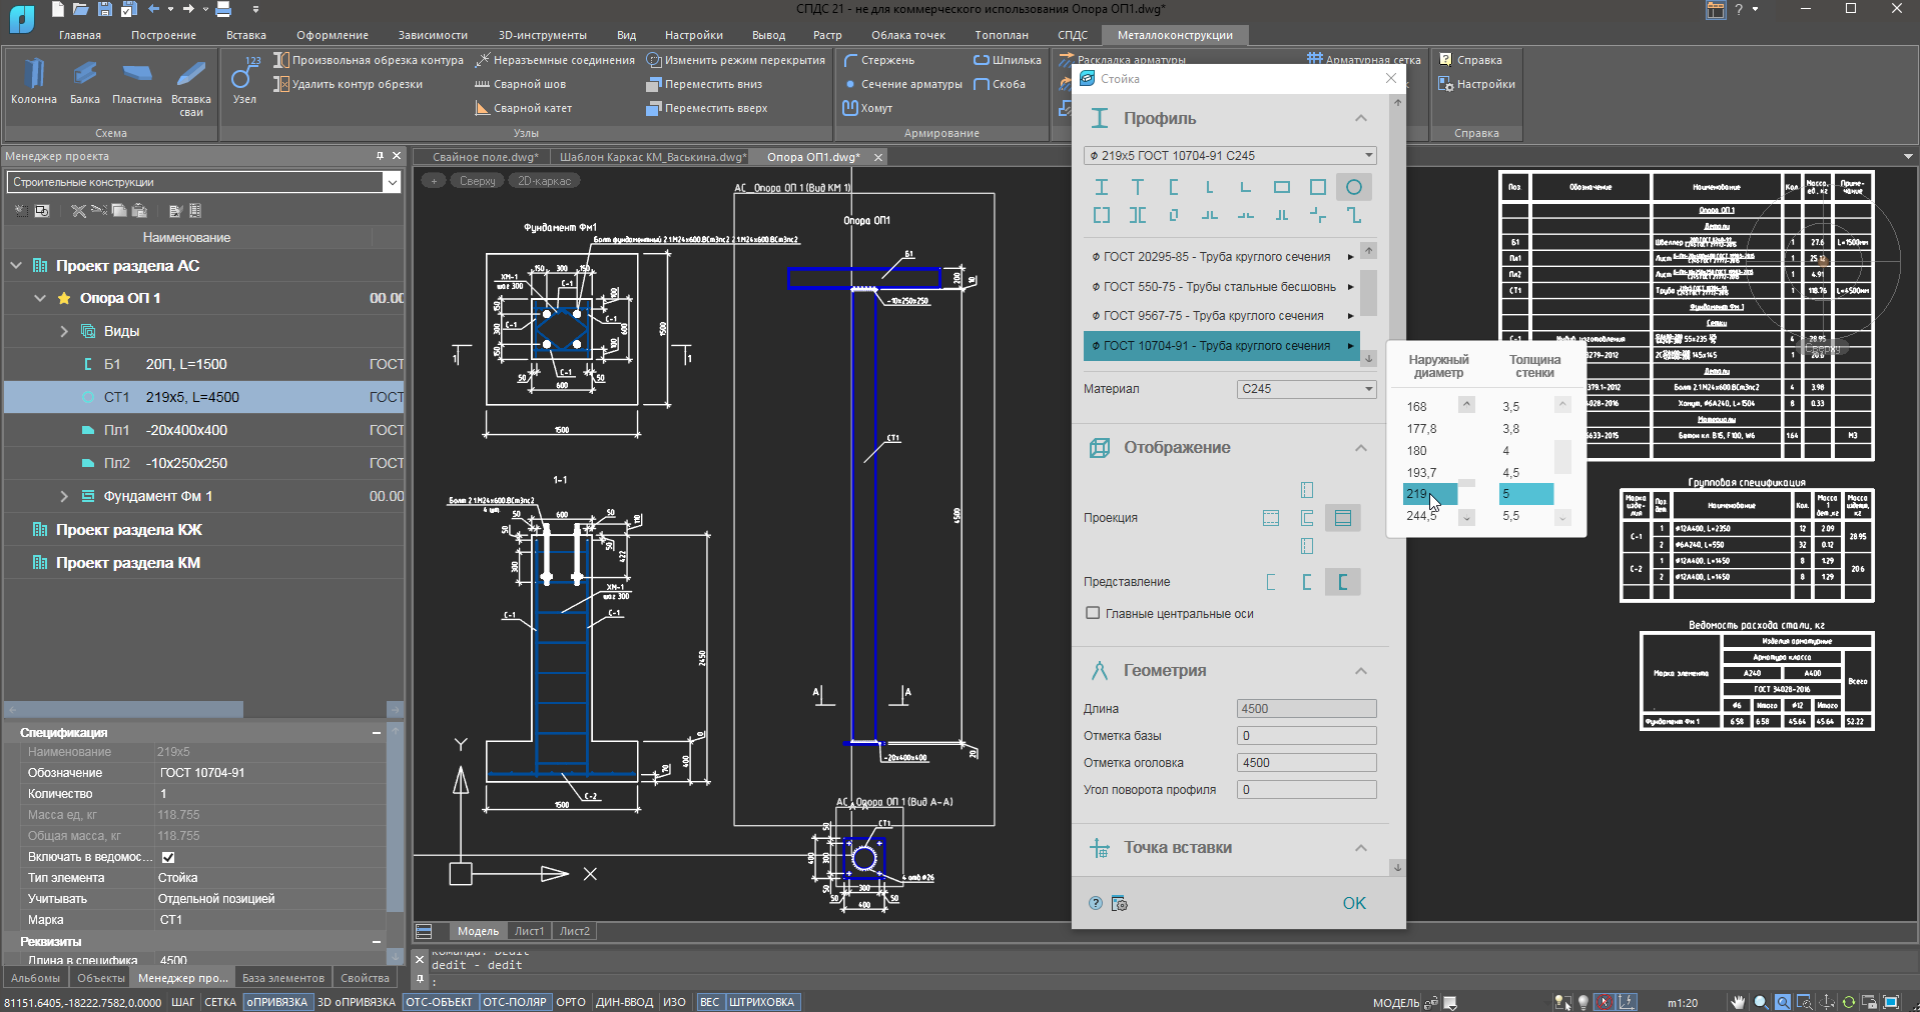Choose the T-section profile shape icon

(1137, 187)
